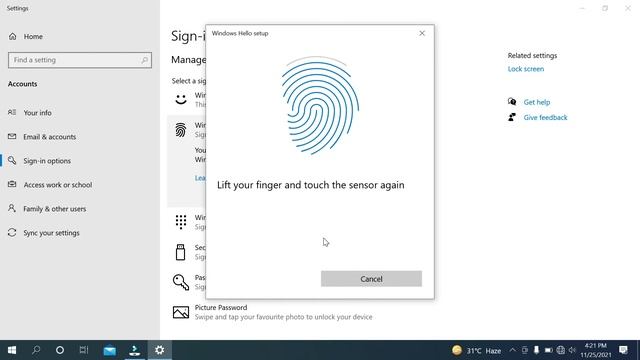Click the Find a setting search box
This screenshot has width=640, height=360.
(x=80, y=60)
